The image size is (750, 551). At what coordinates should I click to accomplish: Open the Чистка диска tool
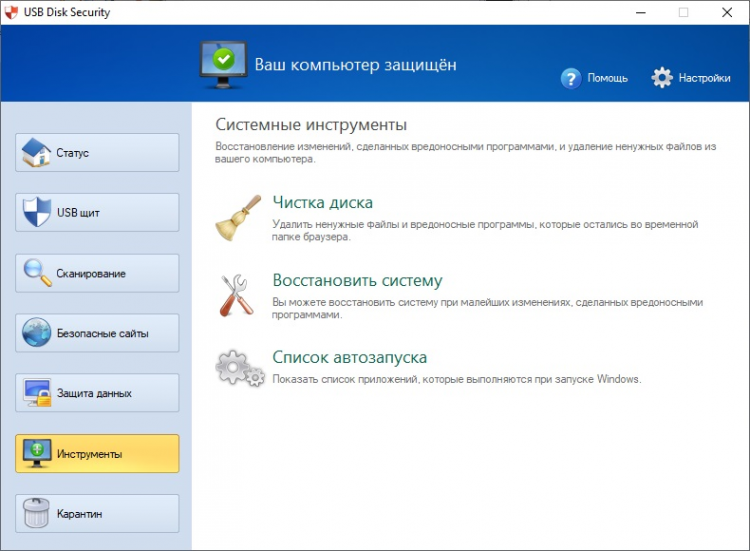click(322, 202)
